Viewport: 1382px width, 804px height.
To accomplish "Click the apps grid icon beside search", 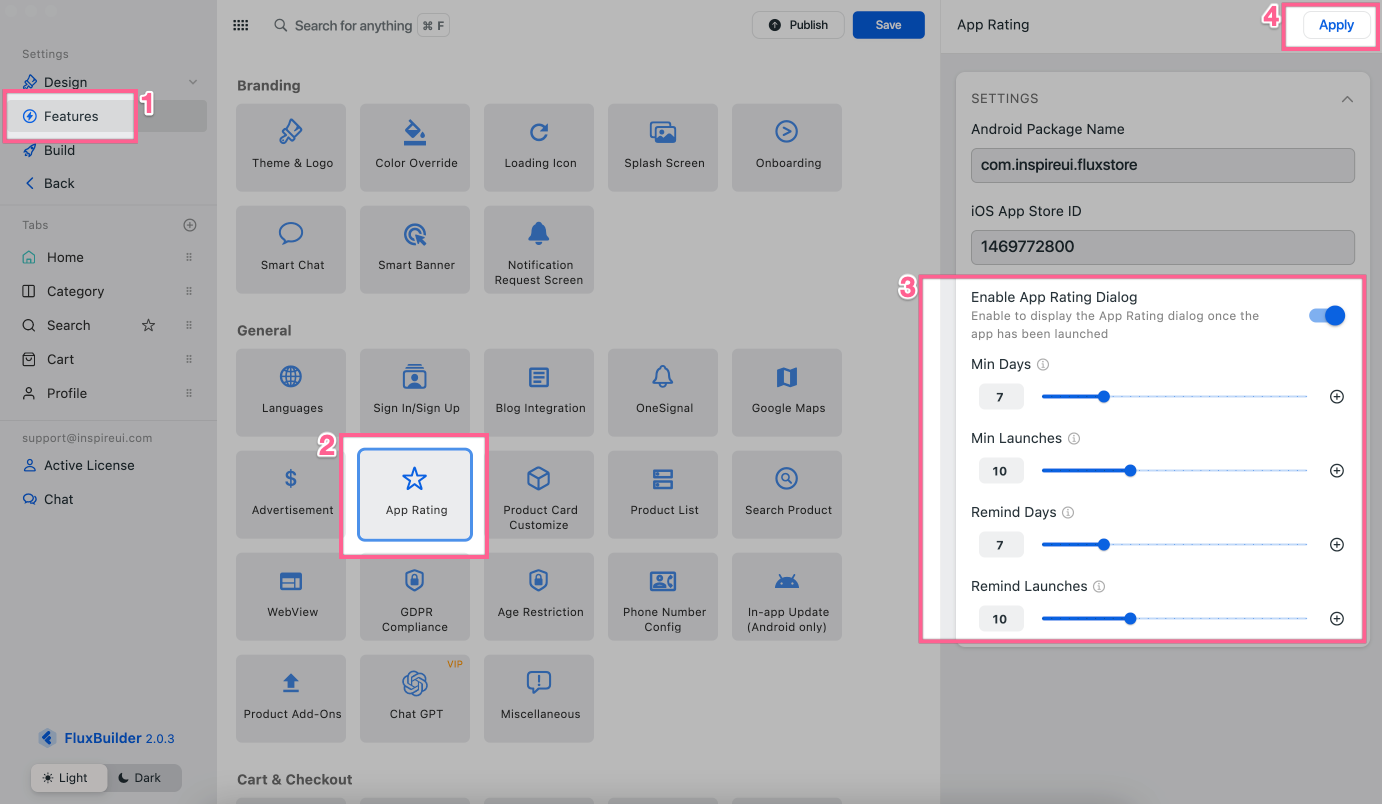I will pyautogui.click(x=241, y=26).
